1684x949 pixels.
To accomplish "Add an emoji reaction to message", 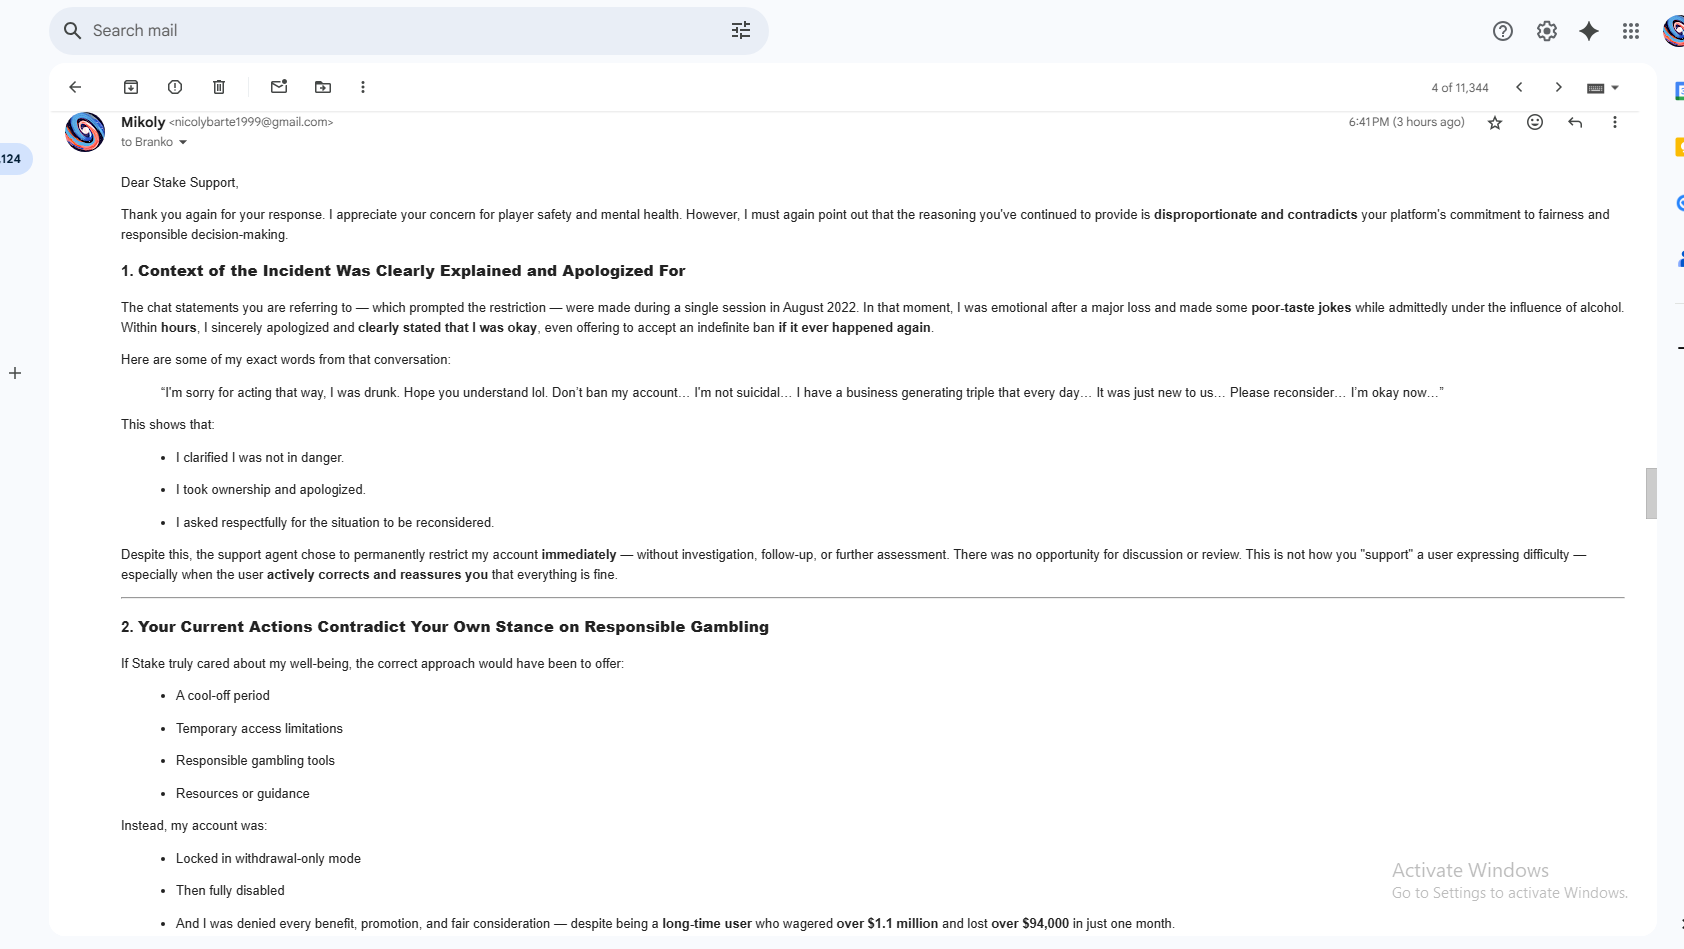I will pos(1535,122).
